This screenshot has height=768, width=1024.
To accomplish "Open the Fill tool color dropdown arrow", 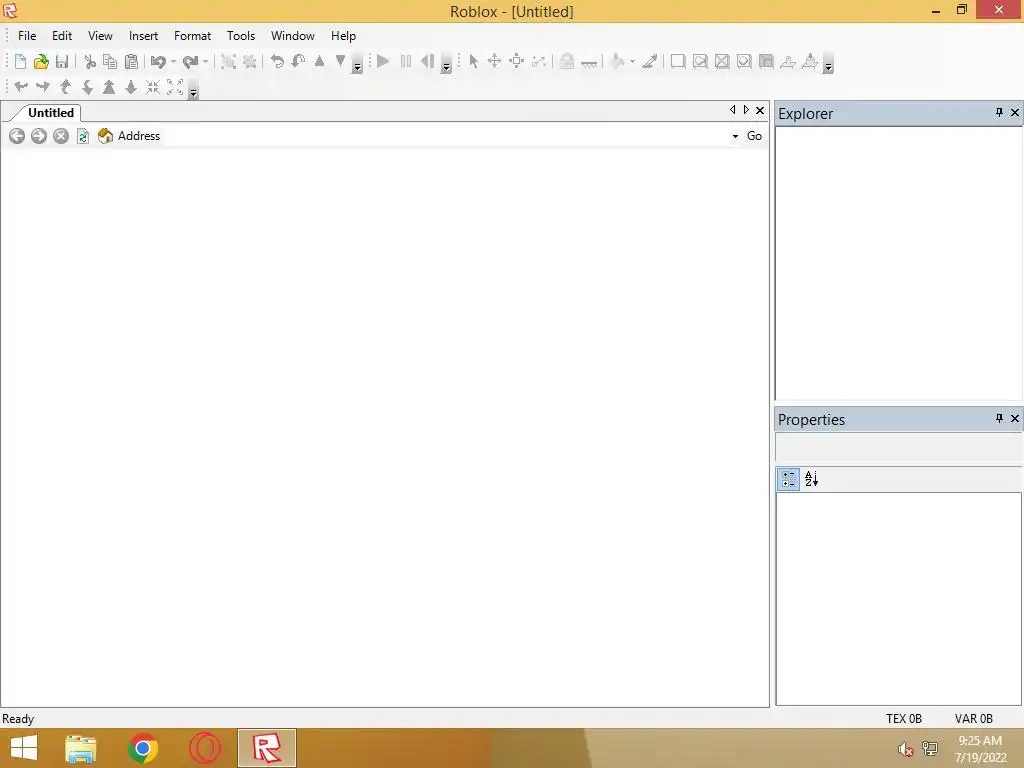I will click(632, 62).
